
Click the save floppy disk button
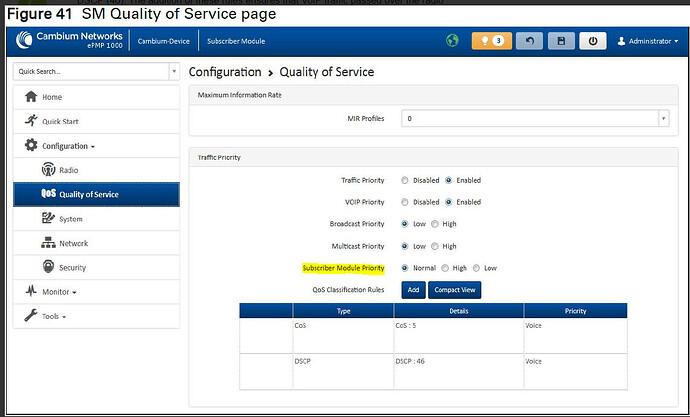561,41
